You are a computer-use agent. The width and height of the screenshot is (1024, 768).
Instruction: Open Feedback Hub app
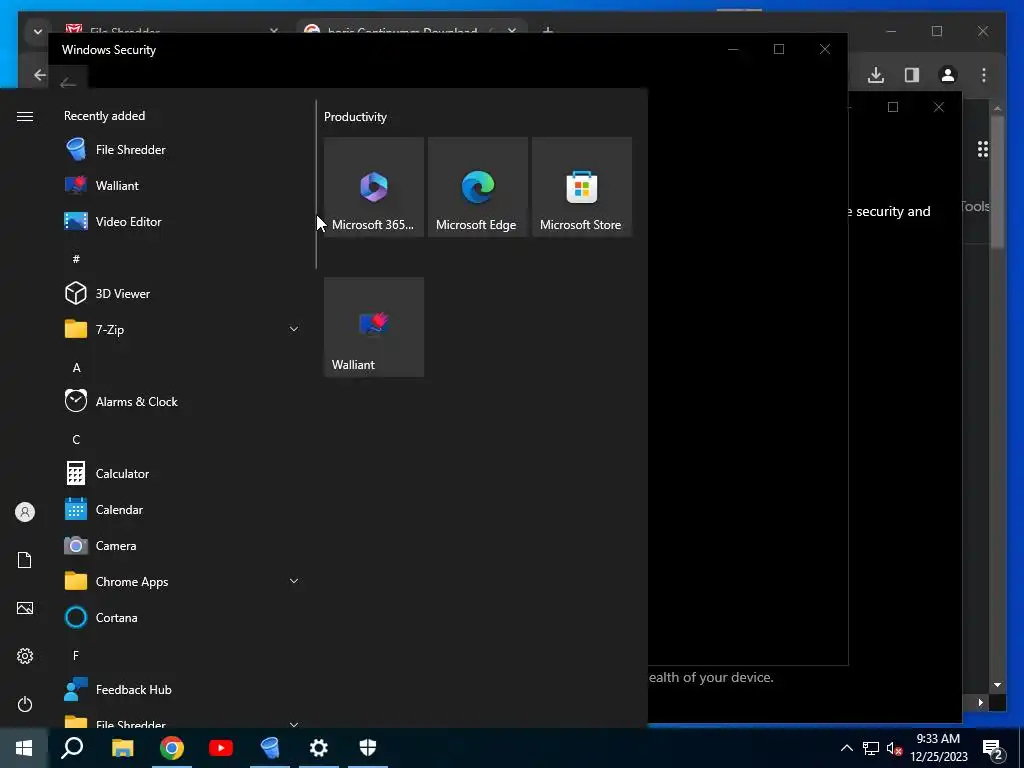click(183, 690)
